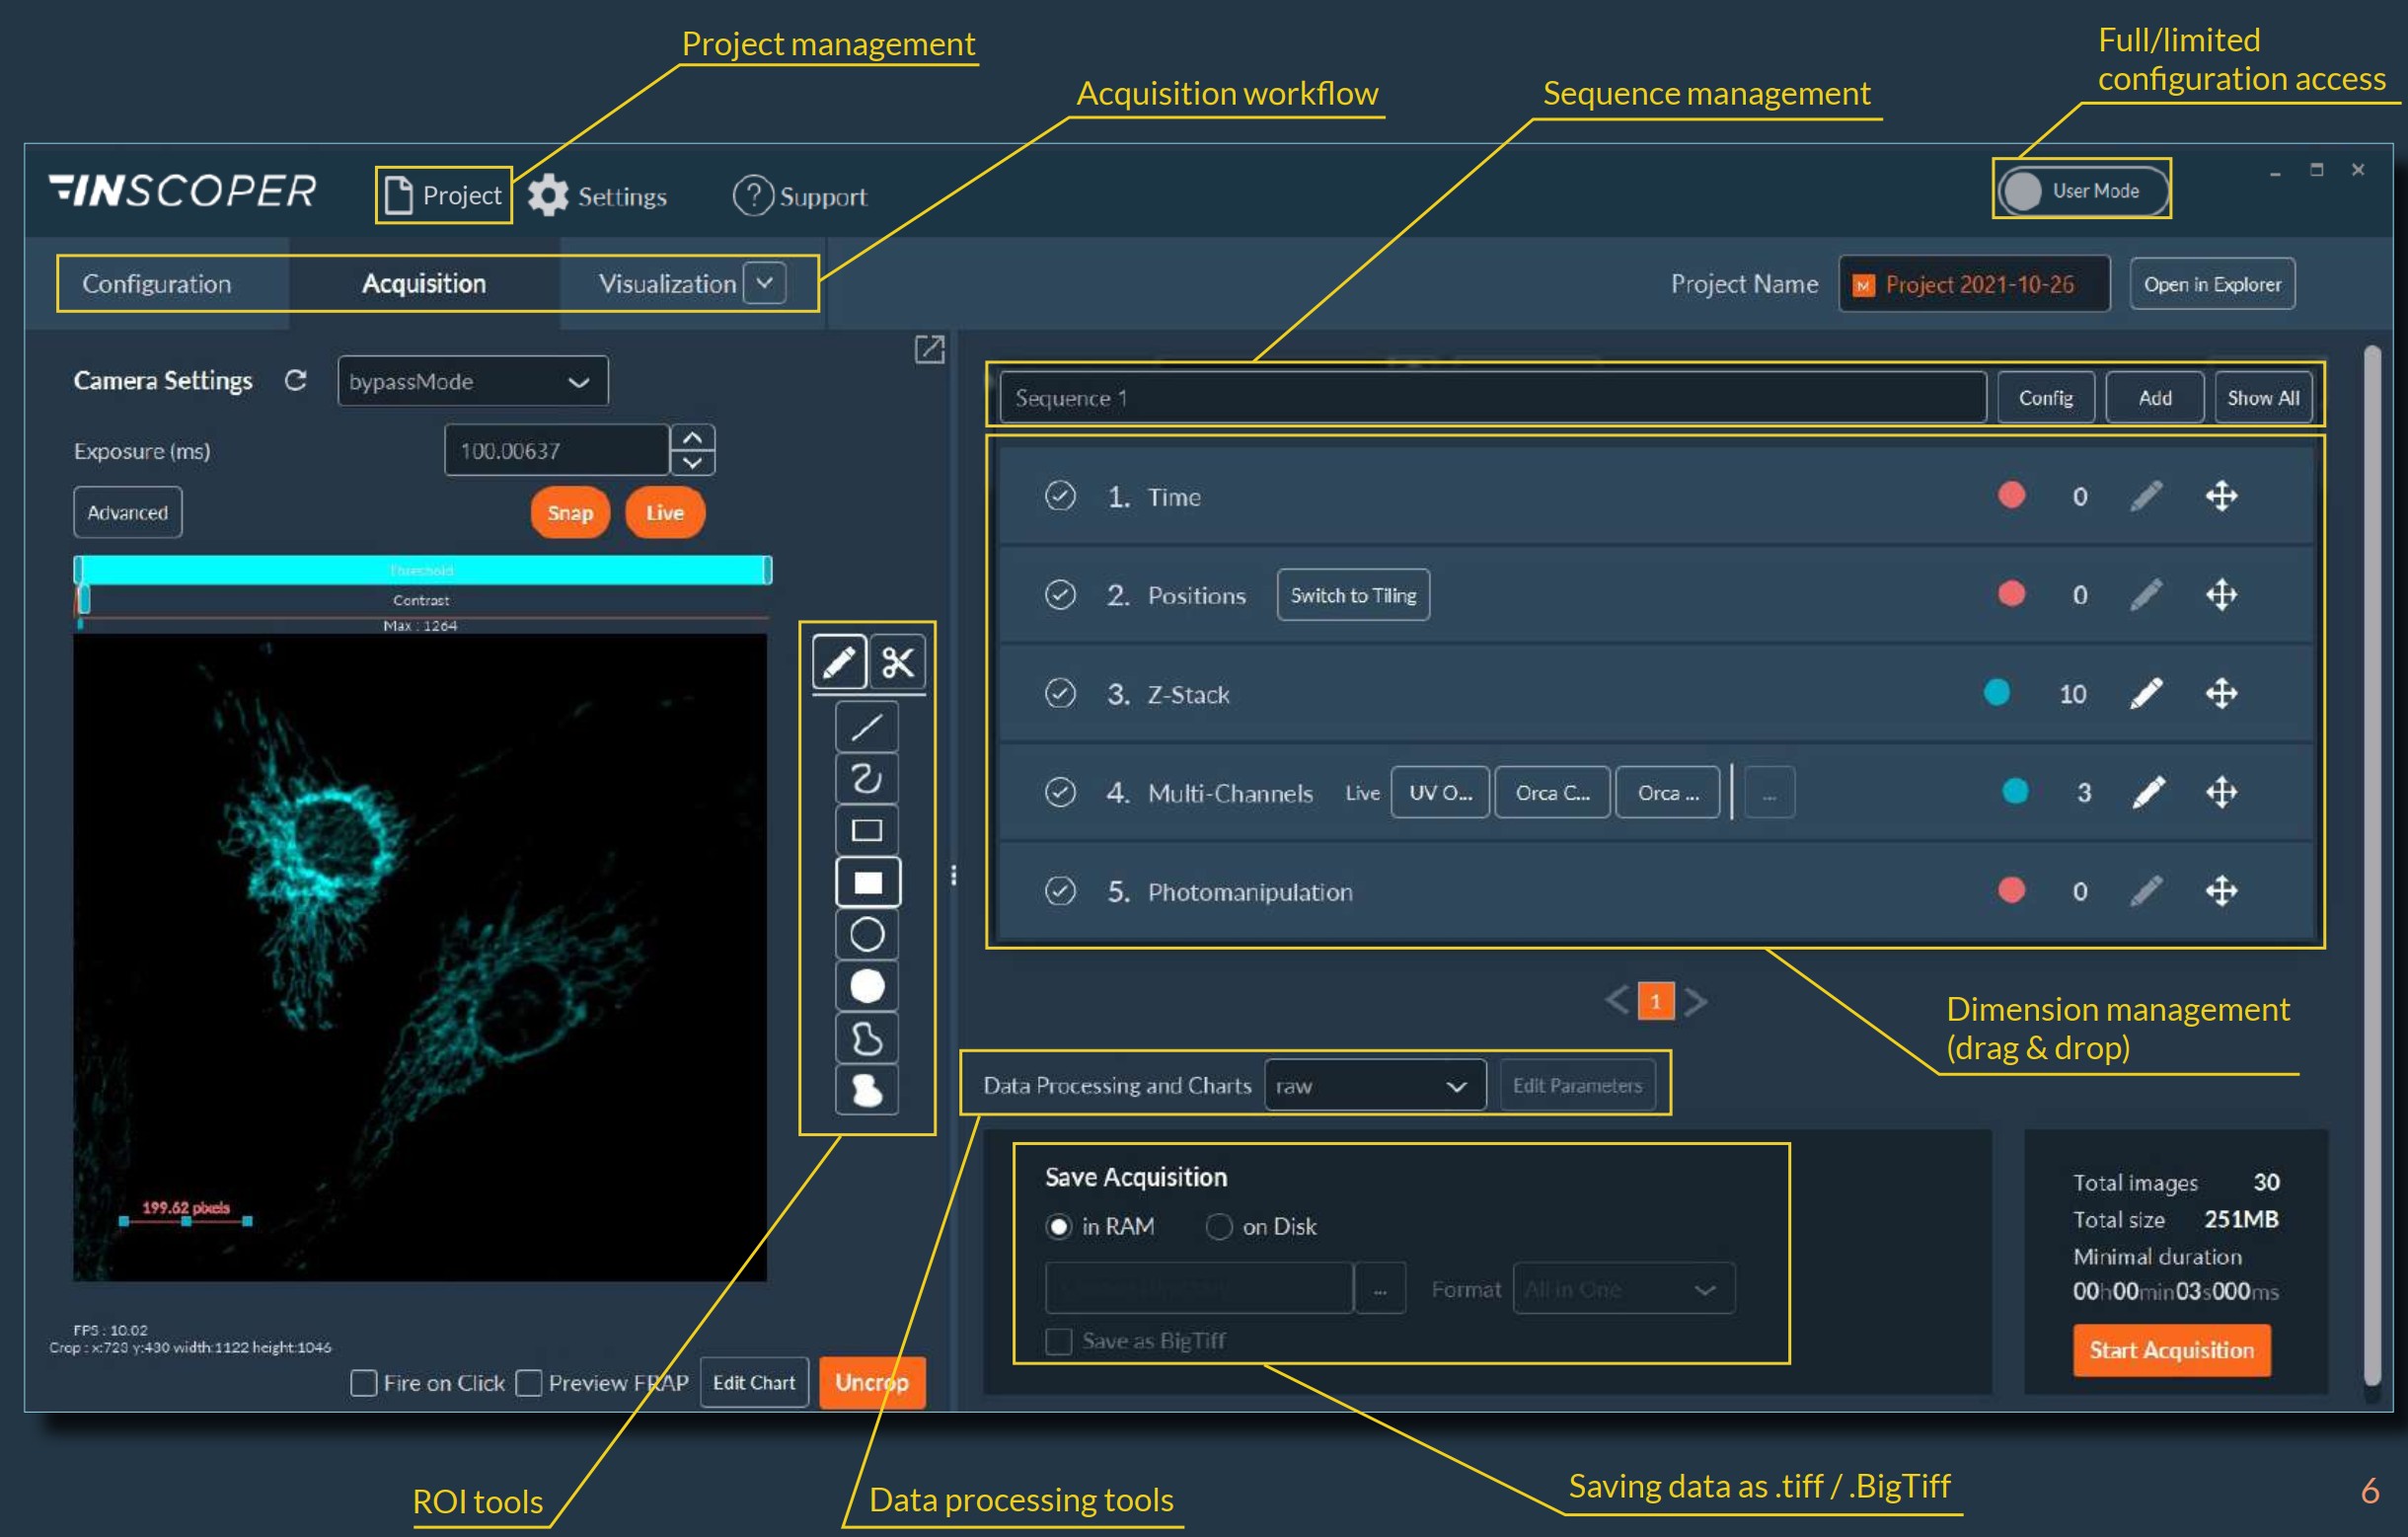The width and height of the screenshot is (2408, 1537).
Task: Select the 'on Disk' save option
Action: 1219,1226
